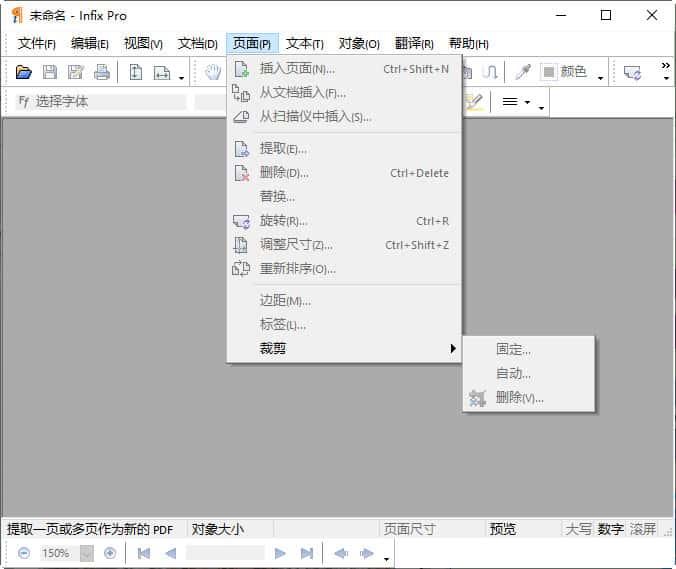
Task: Select the eyedropper color picker tool
Action: [x=522, y=72]
